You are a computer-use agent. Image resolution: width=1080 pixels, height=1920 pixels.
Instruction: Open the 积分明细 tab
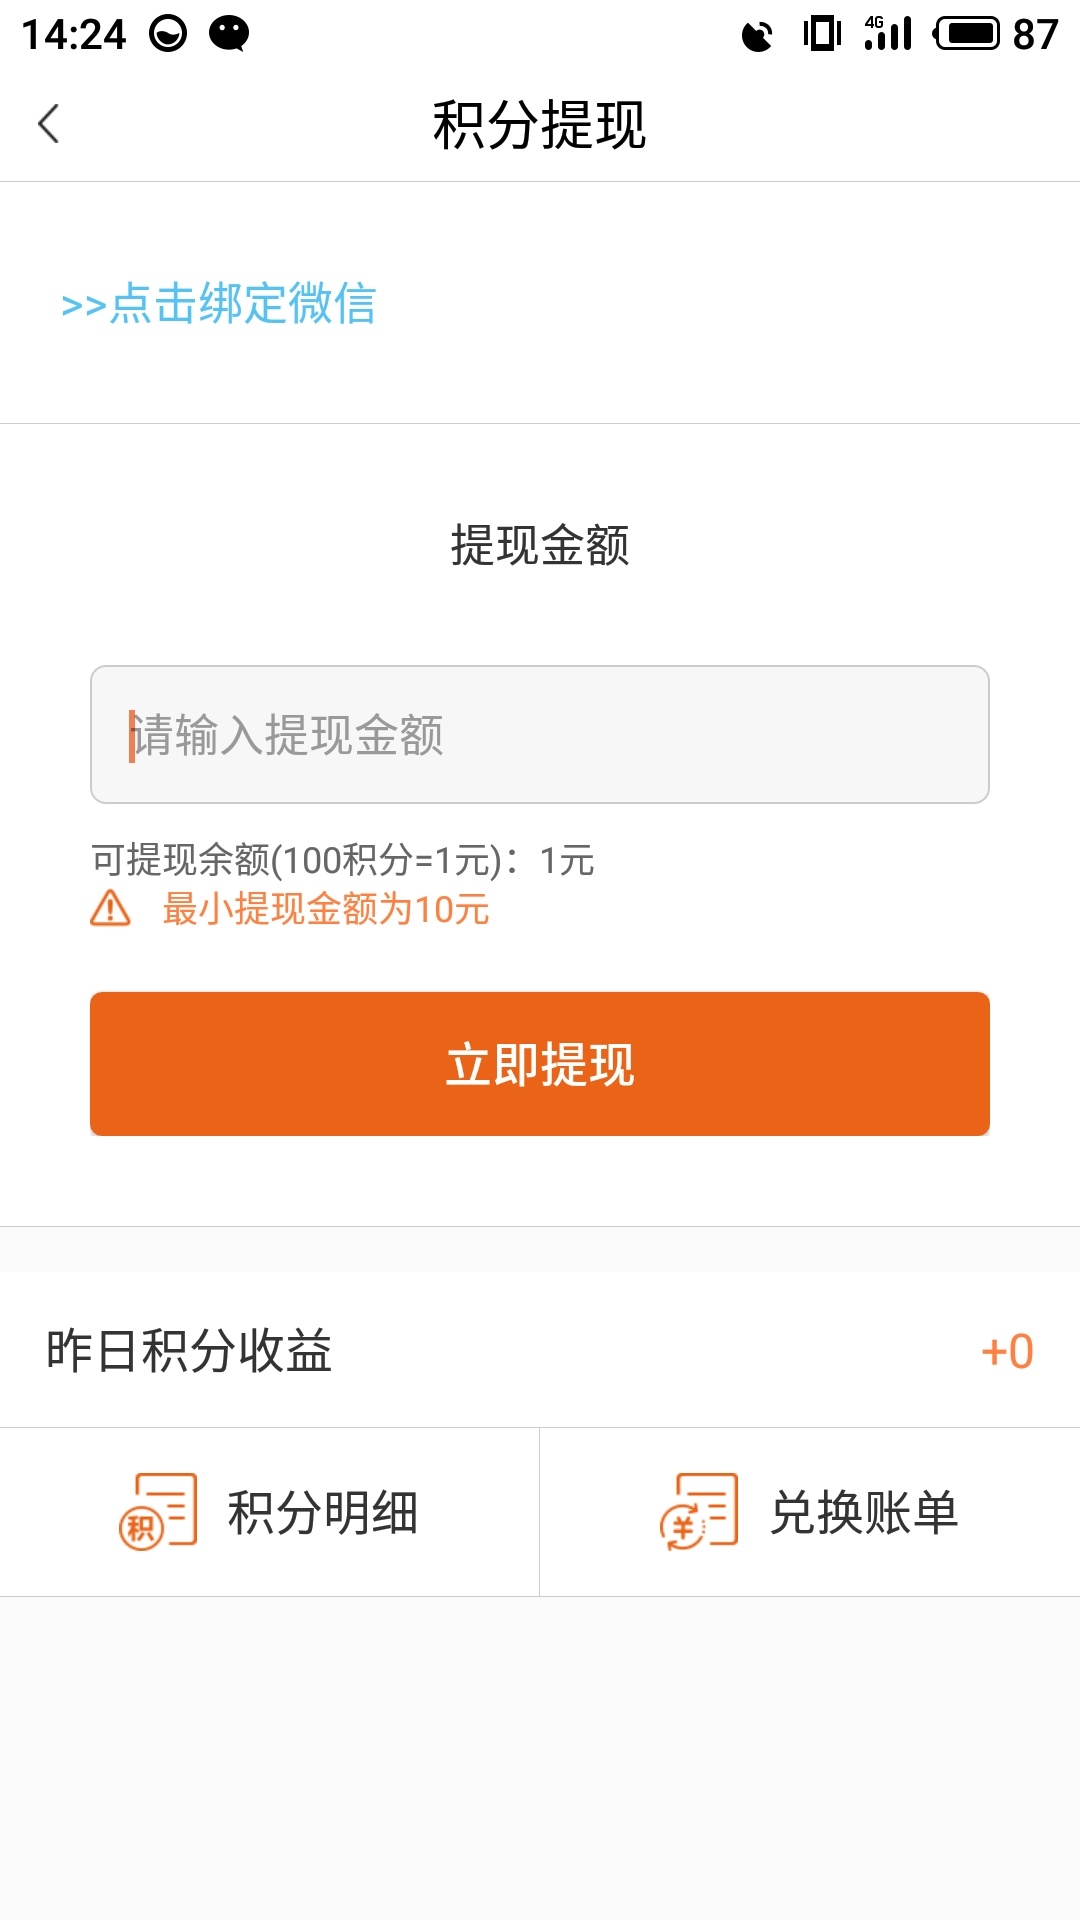[x=322, y=1512]
